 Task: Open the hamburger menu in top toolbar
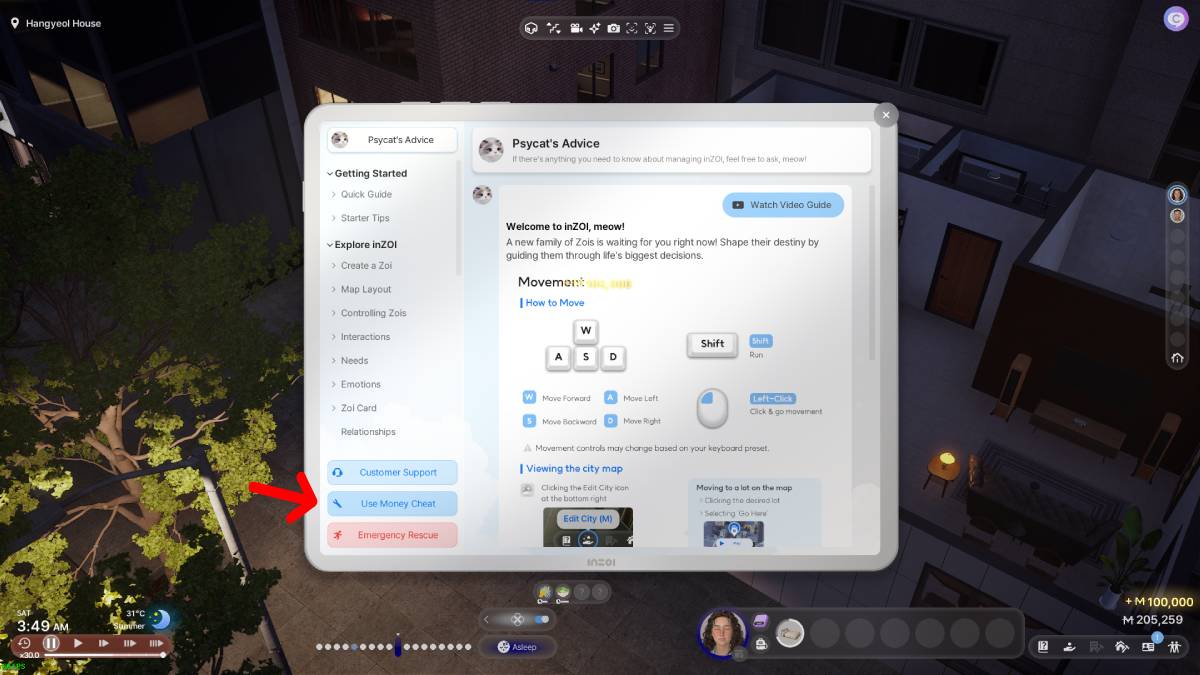(x=669, y=28)
